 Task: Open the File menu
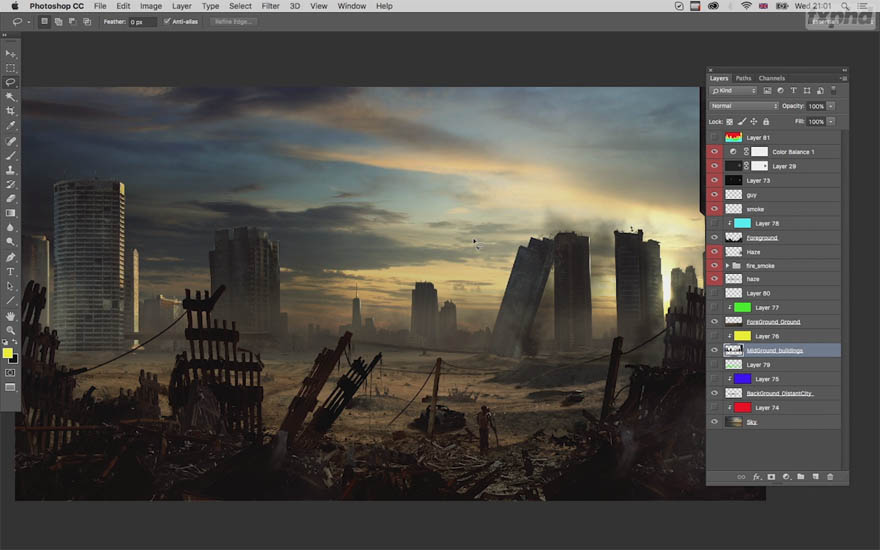coord(100,6)
